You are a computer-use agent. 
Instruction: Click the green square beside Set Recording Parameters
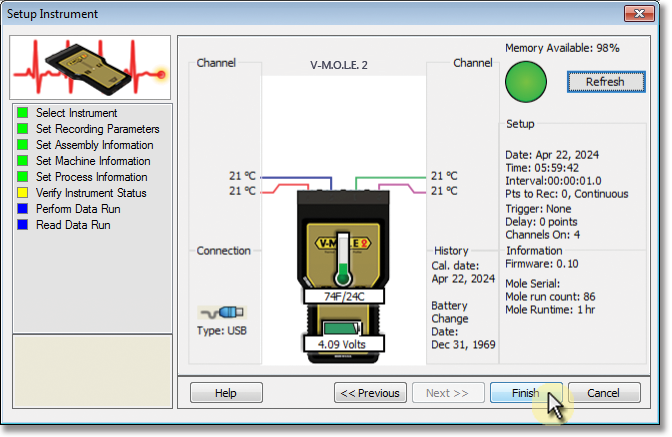(22, 129)
